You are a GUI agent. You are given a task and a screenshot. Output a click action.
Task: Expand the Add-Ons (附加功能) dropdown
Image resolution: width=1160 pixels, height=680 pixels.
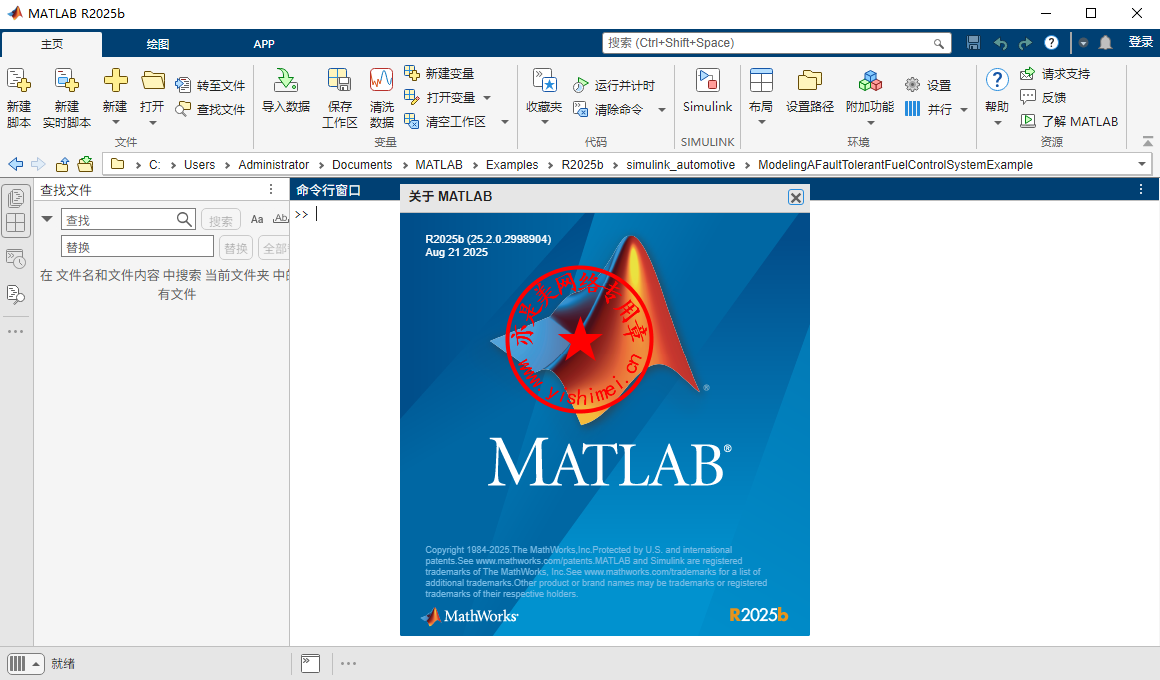(869, 122)
